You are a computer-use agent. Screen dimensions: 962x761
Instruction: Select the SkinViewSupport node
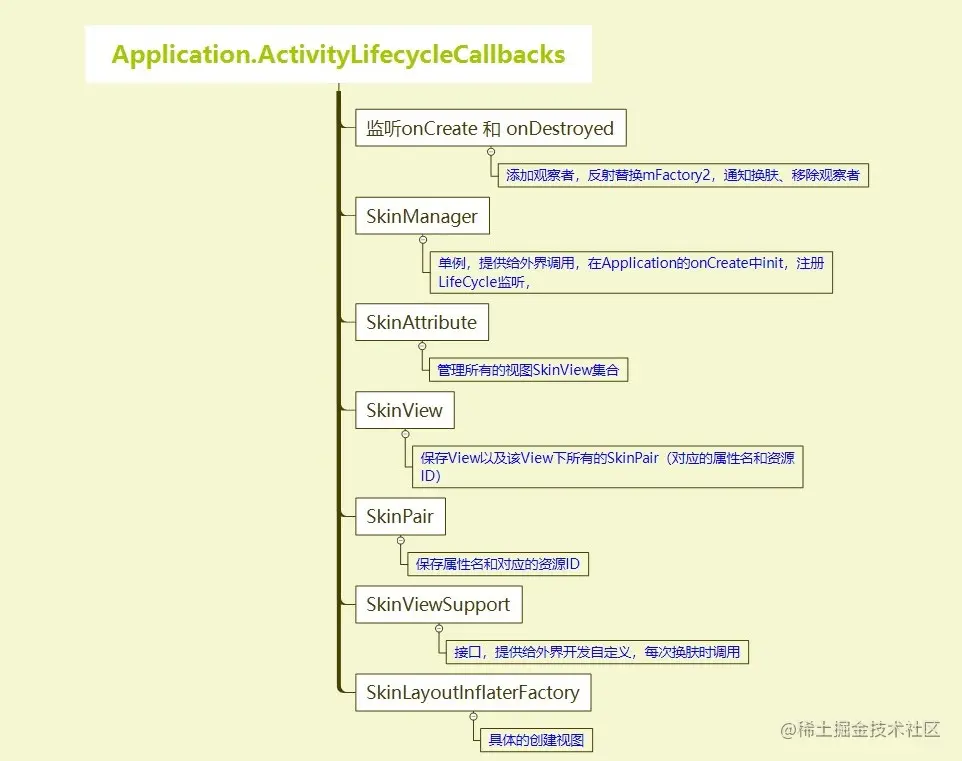(439, 605)
